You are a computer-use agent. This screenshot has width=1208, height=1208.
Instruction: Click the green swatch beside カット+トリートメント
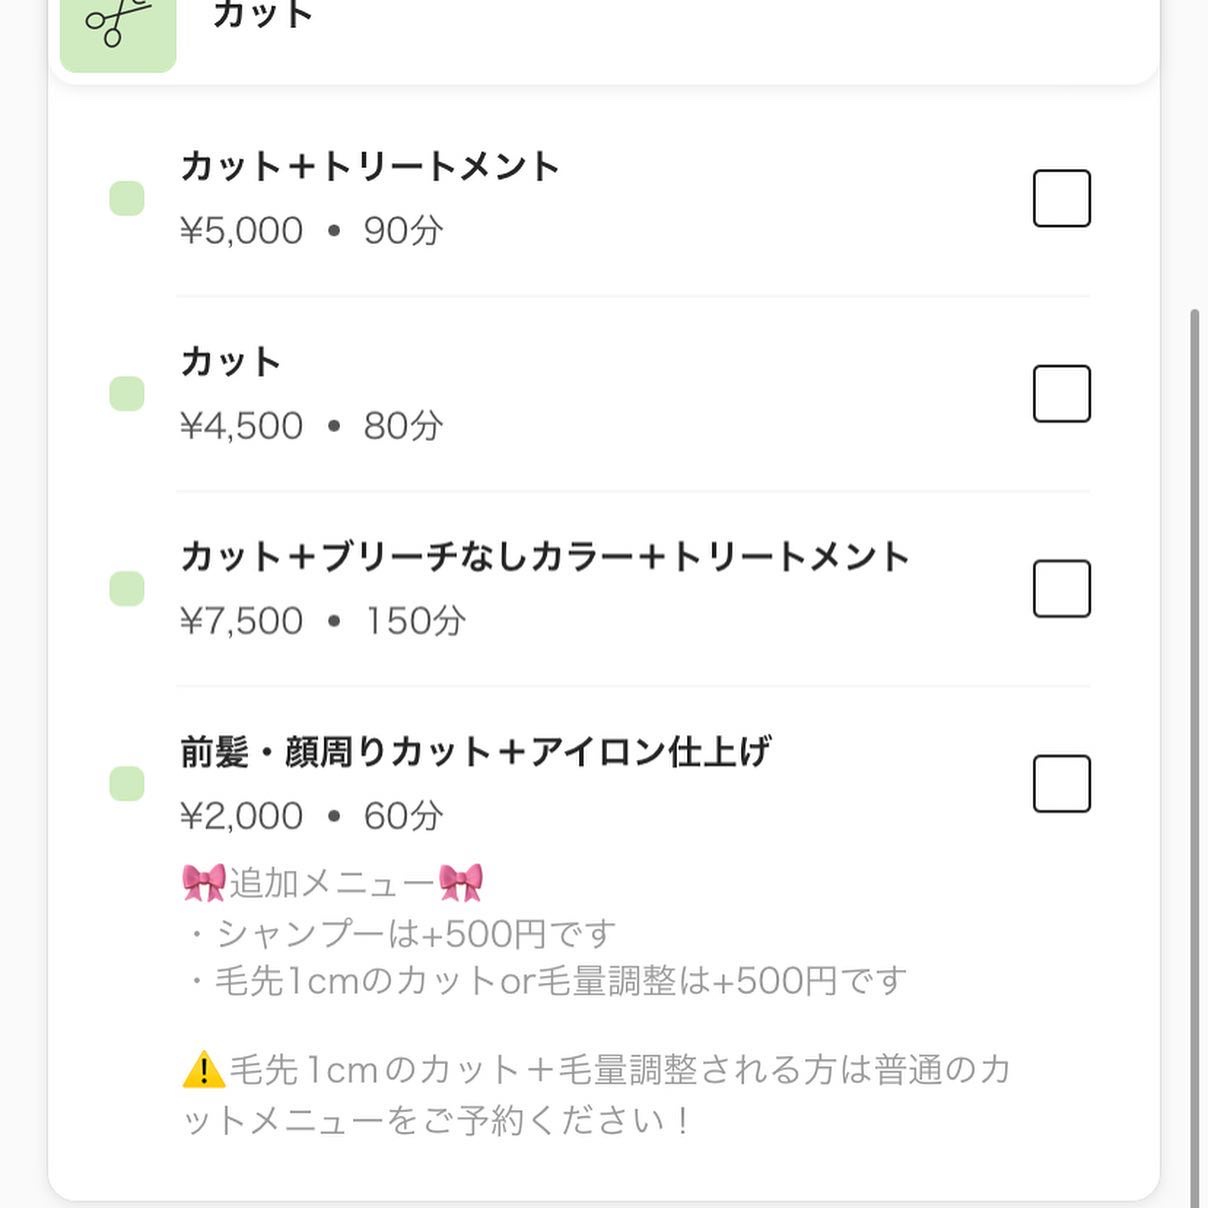[x=127, y=198]
